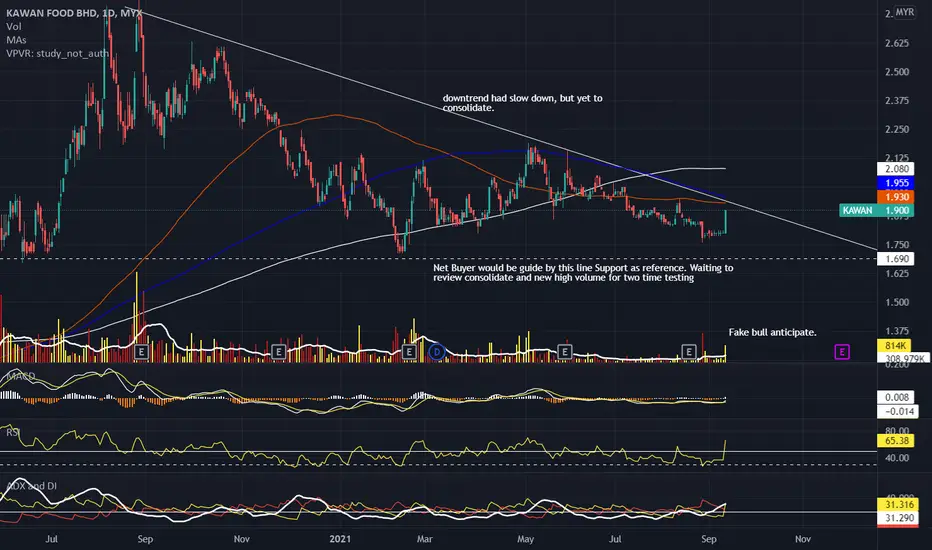Screen dimensions: 932x550
Task: Click the RSI pane label
Action: tap(12, 432)
